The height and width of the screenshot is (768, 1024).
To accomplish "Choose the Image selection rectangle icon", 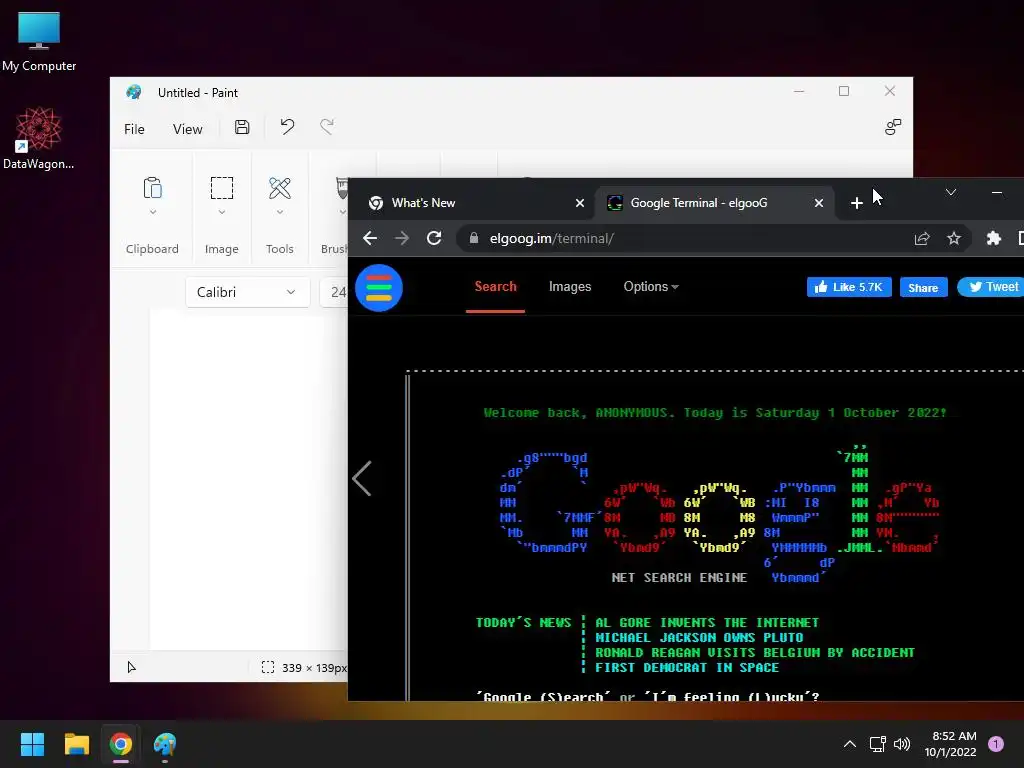I will (x=221, y=188).
